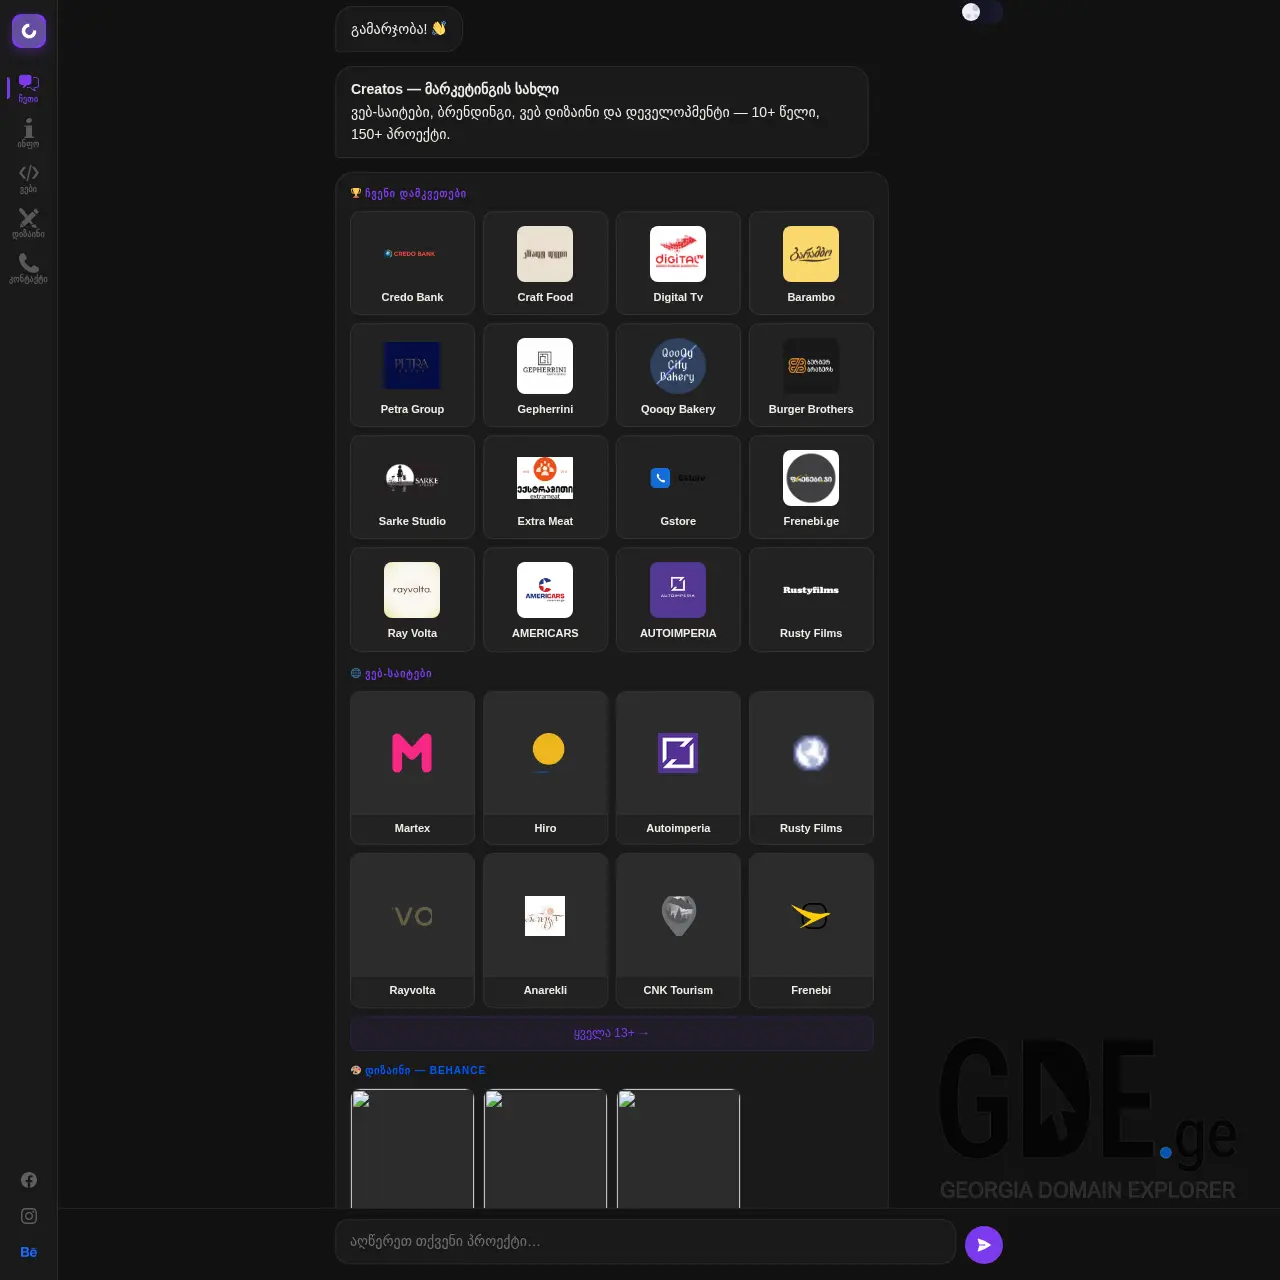Open the contact phone sidebar section
This screenshot has height=1280, width=1280.
point(29,268)
